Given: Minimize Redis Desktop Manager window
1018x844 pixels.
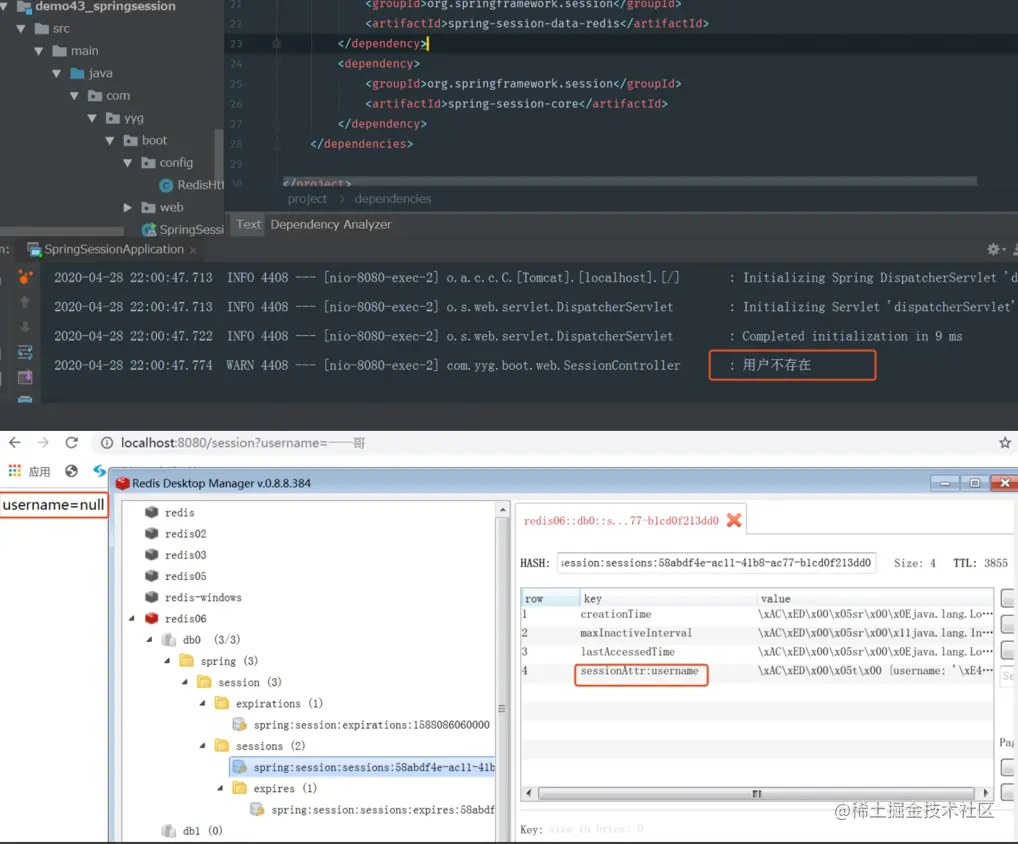Looking at the screenshot, I should (x=945, y=483).
